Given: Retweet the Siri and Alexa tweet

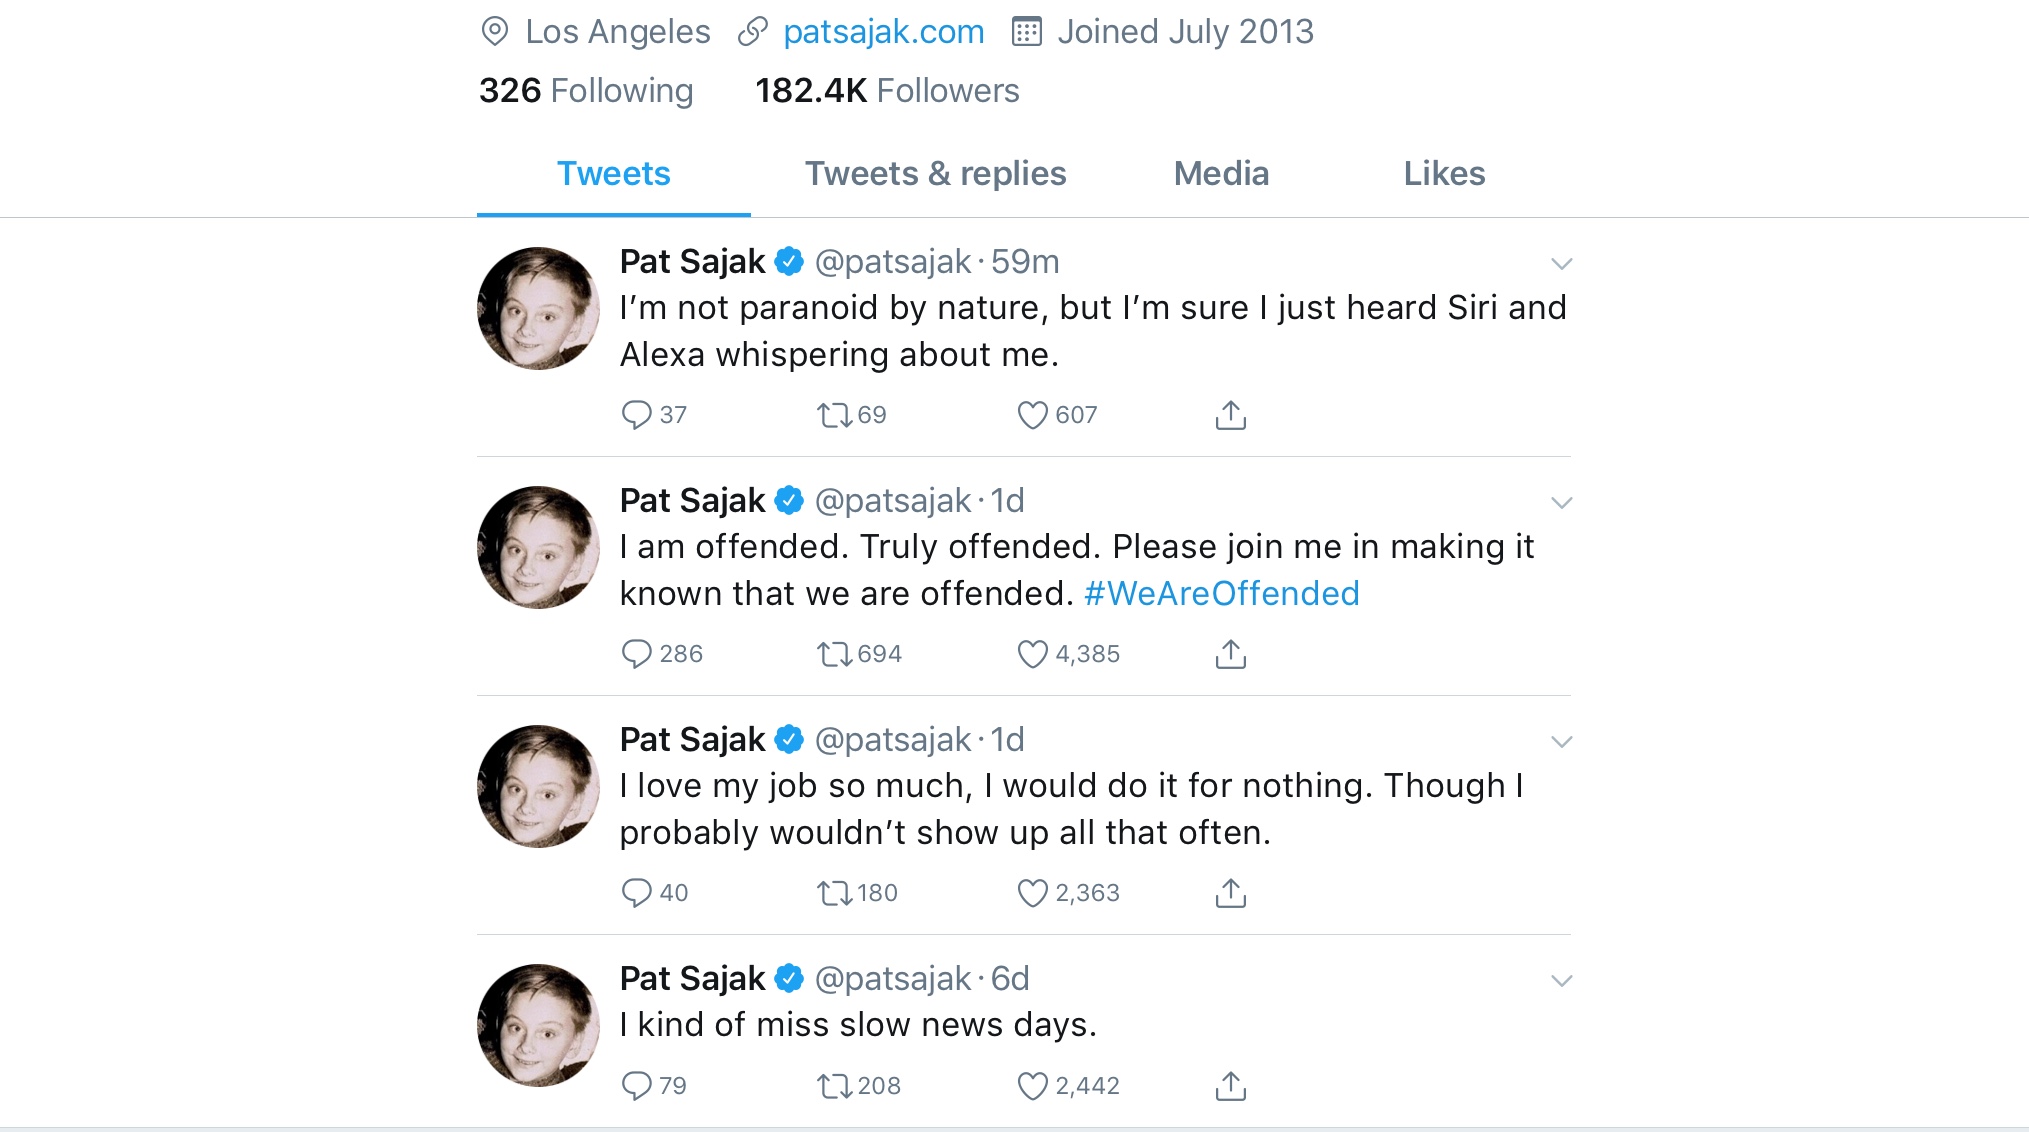Looking at the screenshot, I should [833, 415].
